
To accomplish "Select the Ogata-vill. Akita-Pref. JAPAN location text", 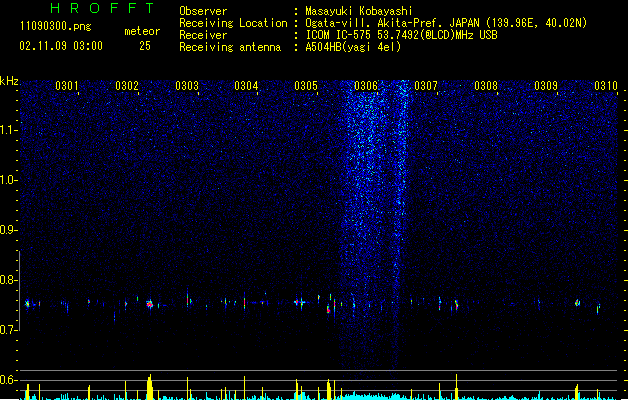I will (446, 23).
